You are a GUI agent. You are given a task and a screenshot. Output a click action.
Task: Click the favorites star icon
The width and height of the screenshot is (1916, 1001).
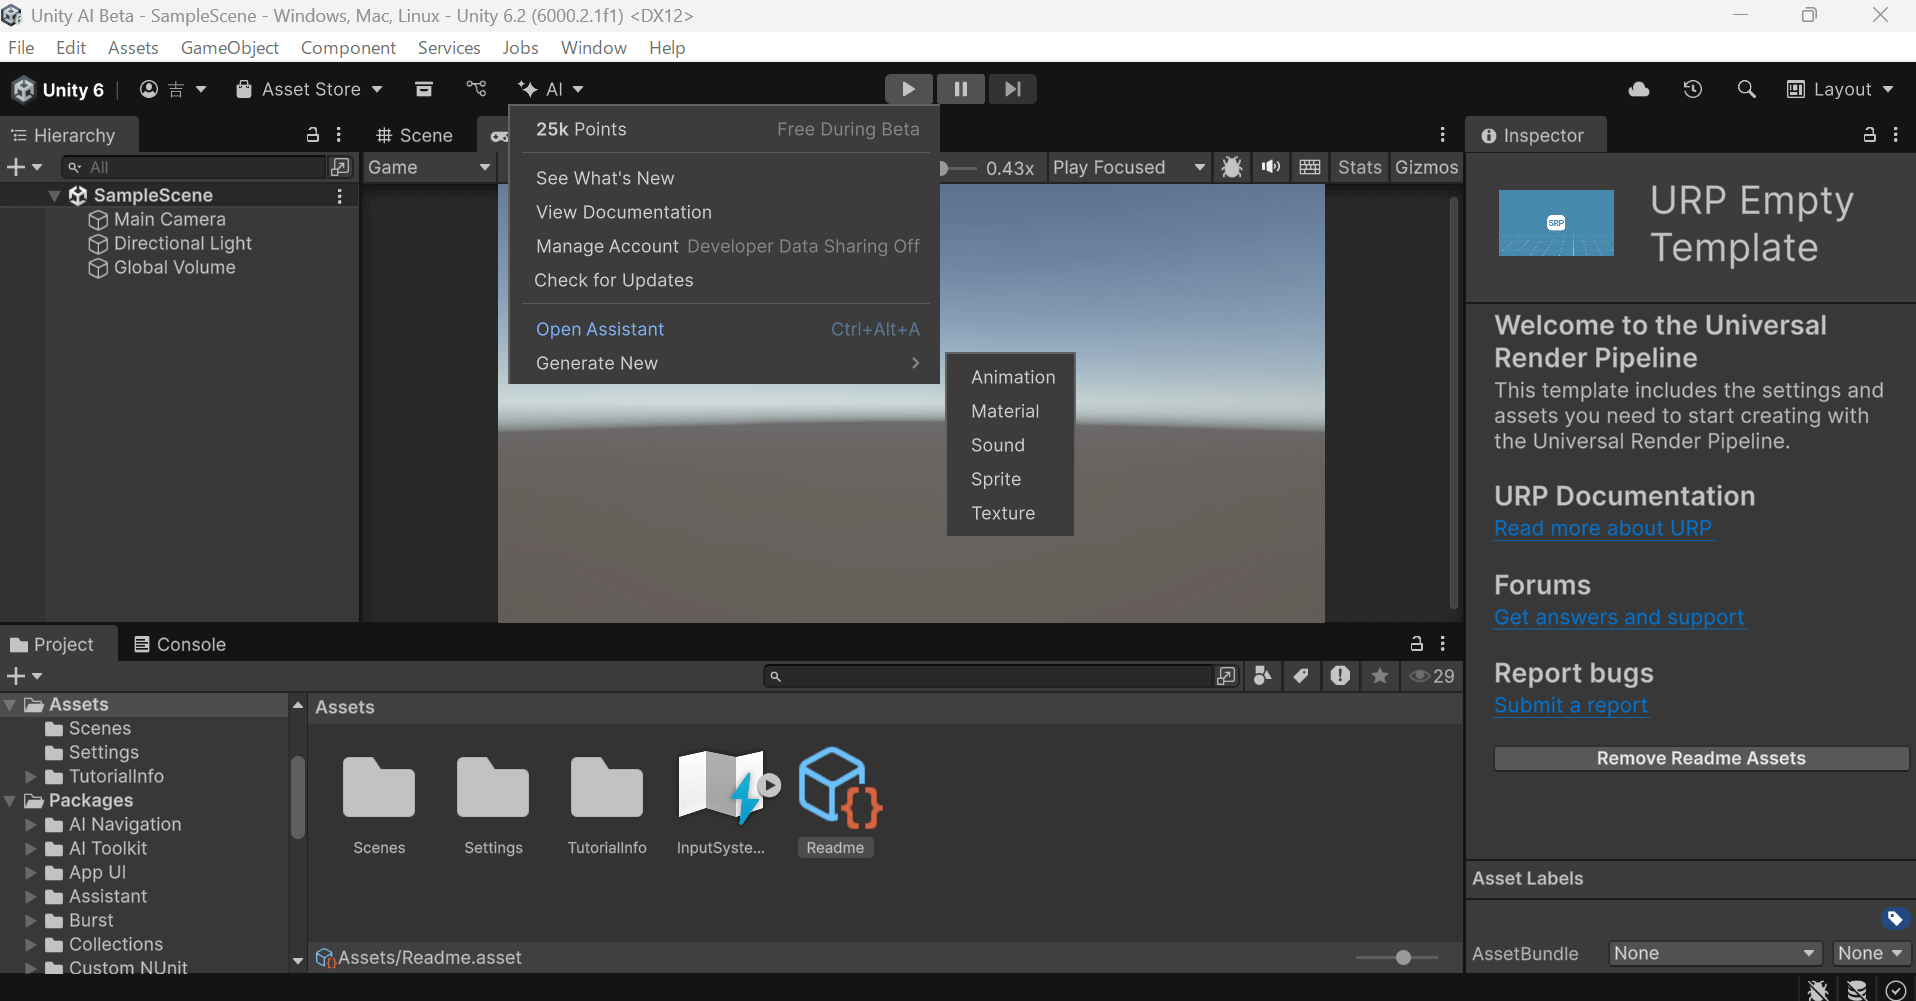1380,676
